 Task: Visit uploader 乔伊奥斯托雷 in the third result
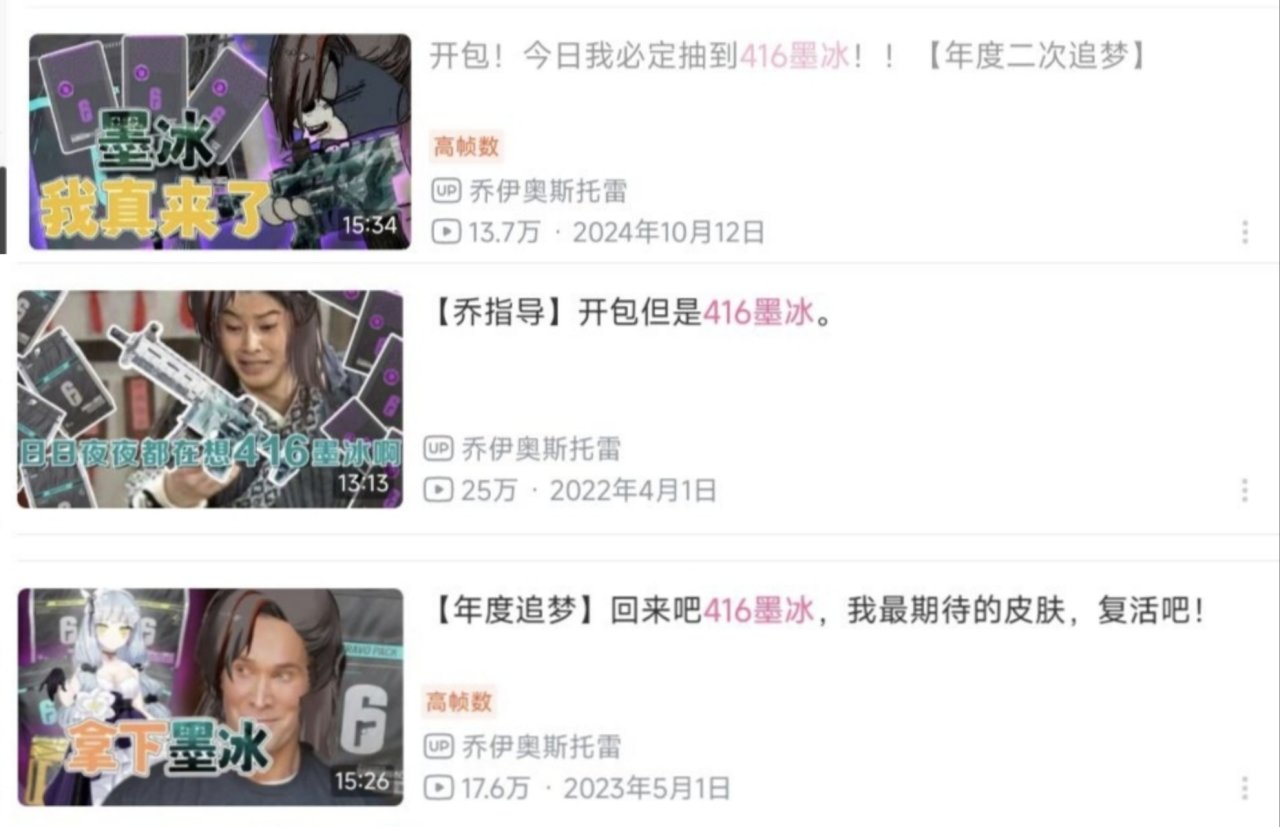pos(541,745)
